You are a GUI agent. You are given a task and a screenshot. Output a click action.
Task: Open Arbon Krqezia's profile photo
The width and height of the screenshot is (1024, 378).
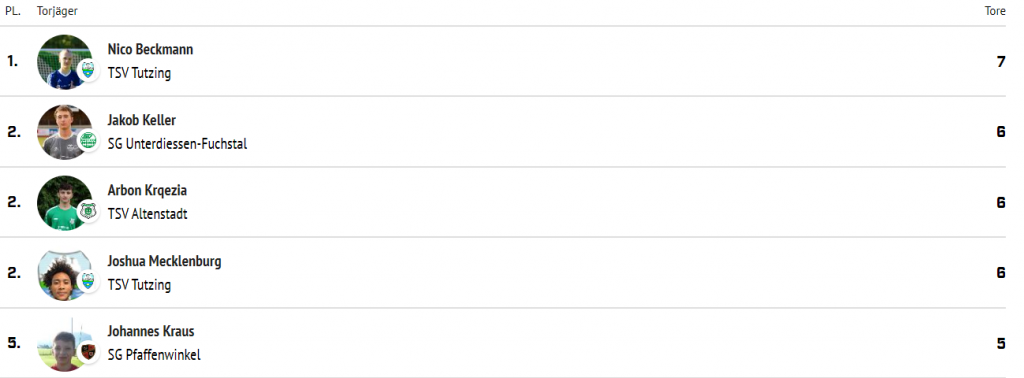pyautogui.click(x=64, y=202)
